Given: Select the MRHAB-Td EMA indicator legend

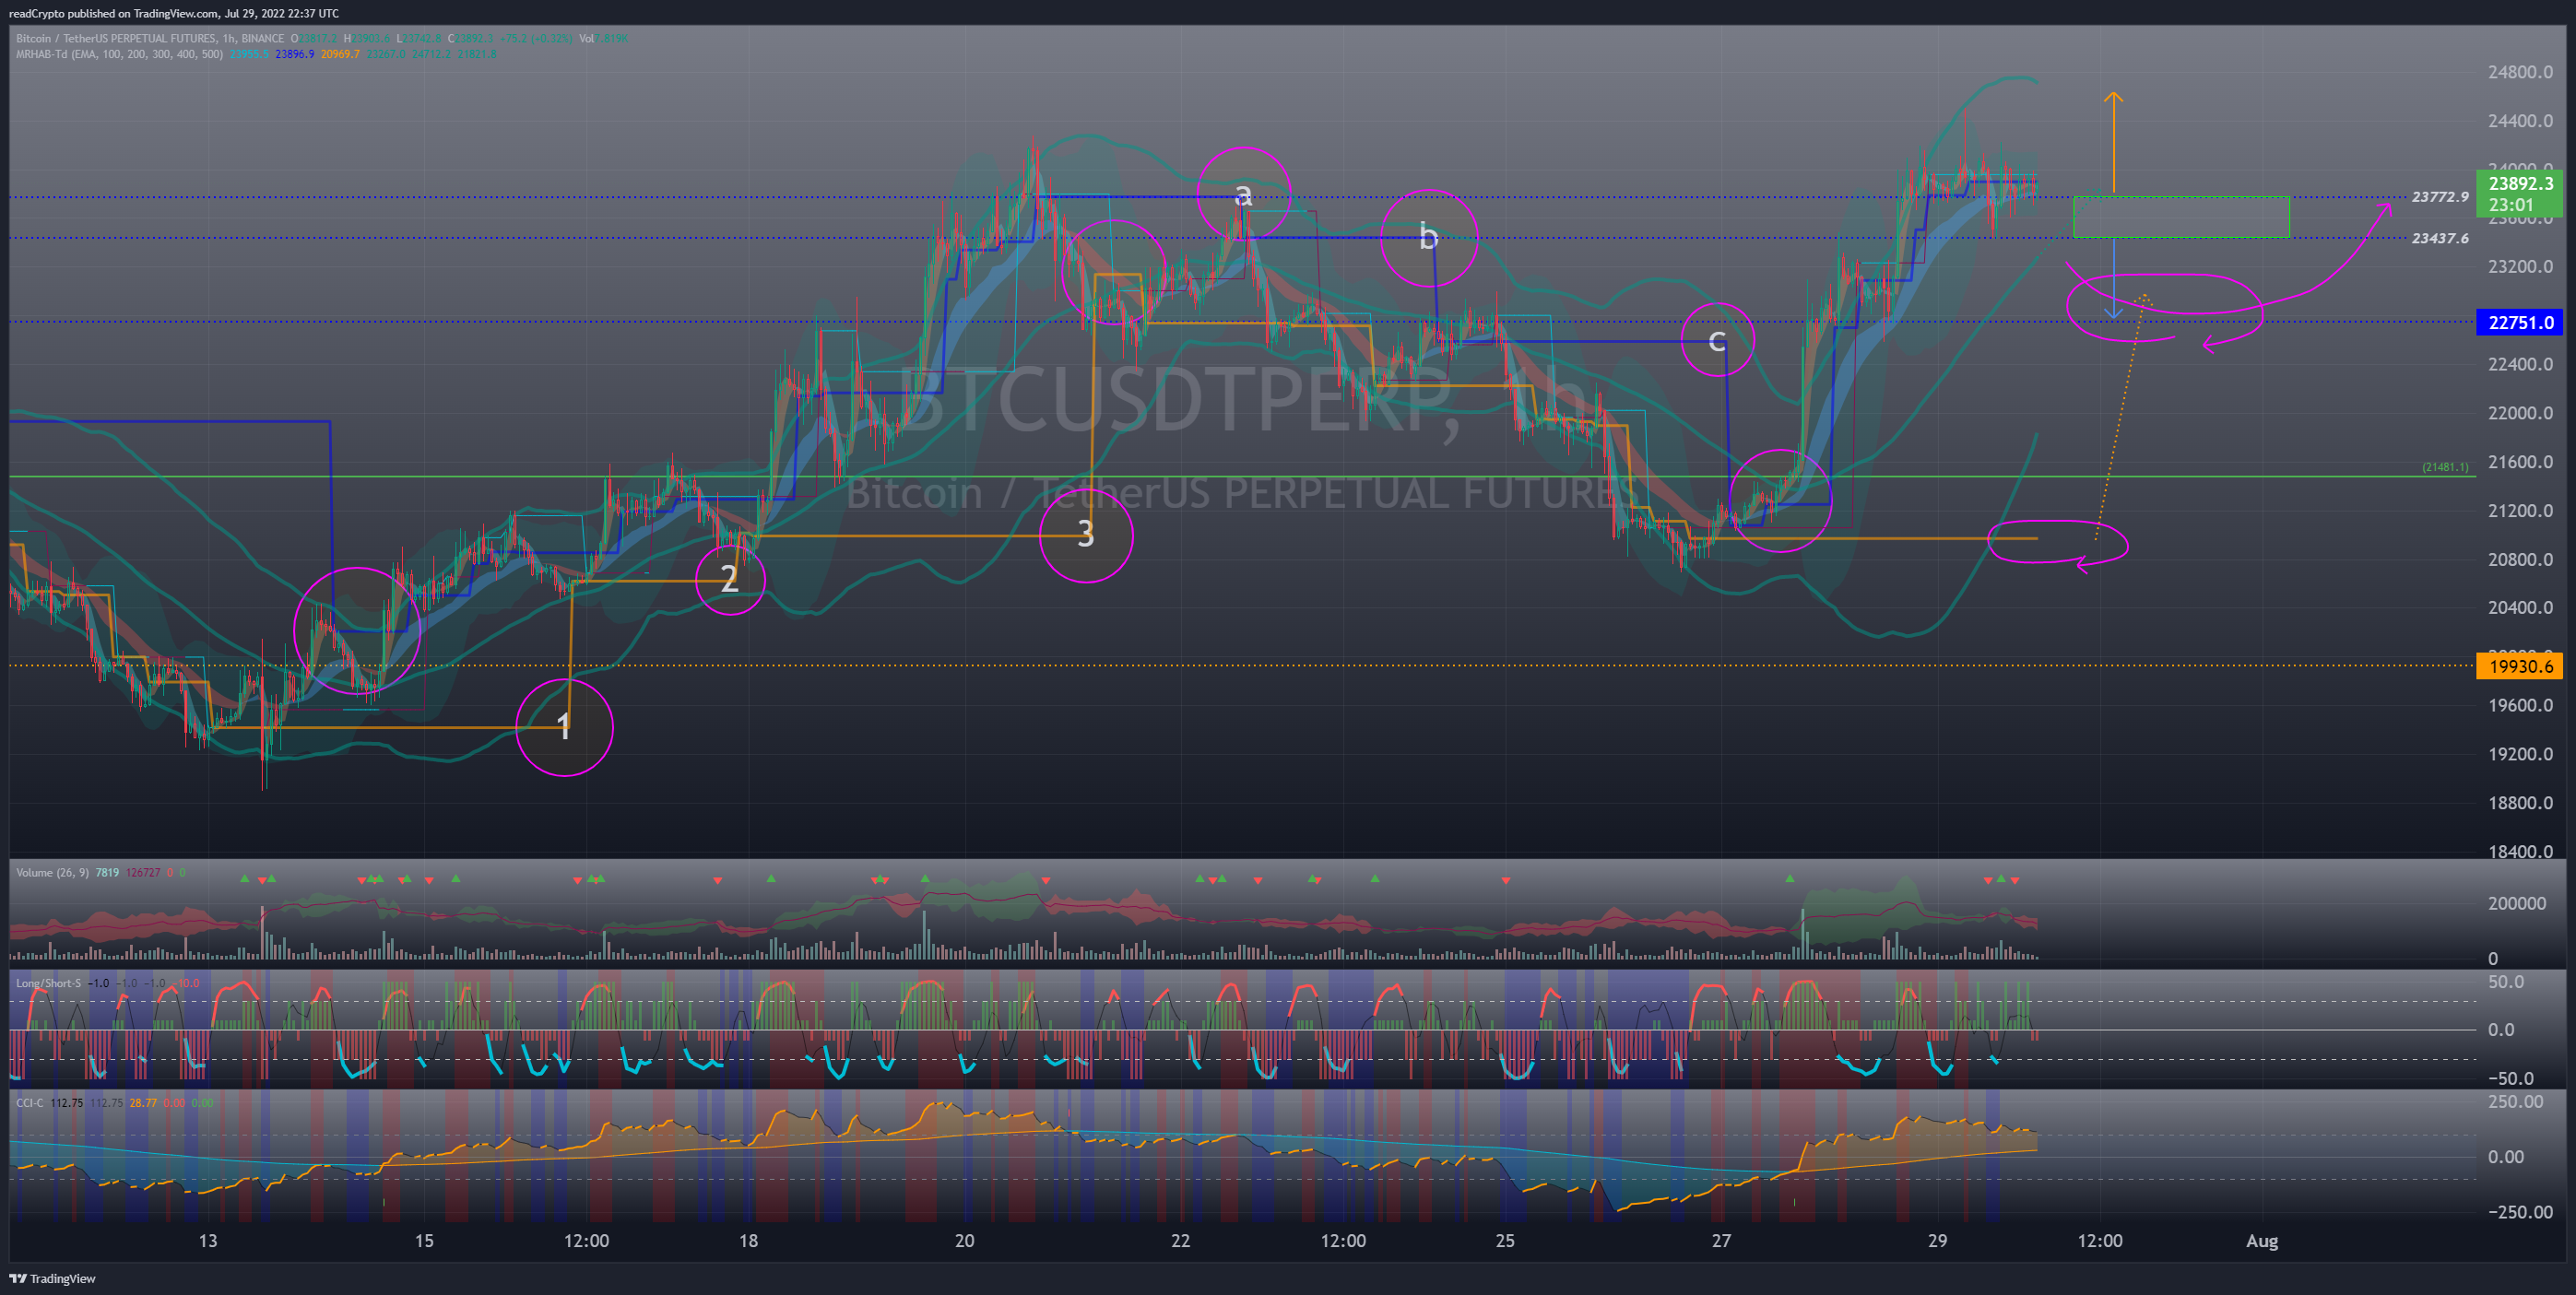Looking at the screenshot, I should 119,54.
